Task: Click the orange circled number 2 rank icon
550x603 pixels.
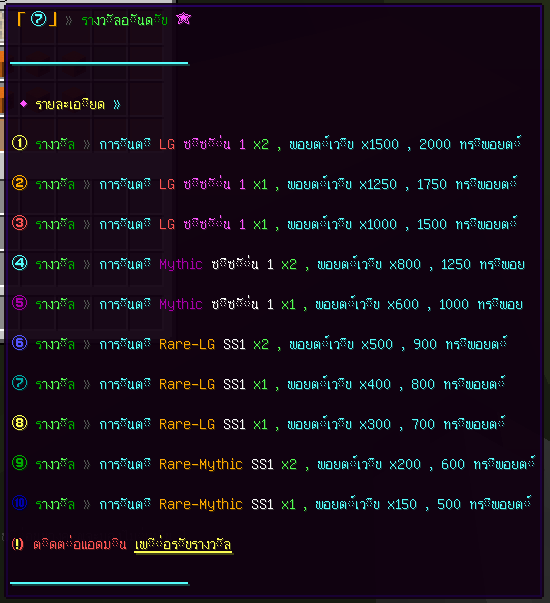Action: coord(20,183)
